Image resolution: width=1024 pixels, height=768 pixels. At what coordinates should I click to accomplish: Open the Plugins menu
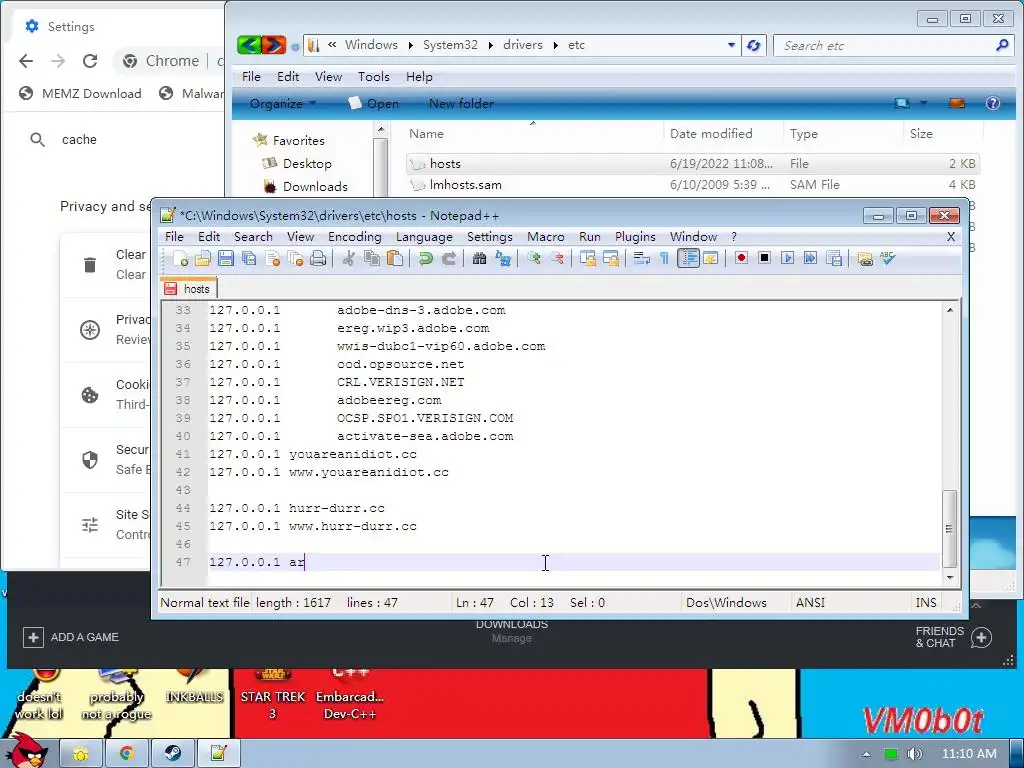635,236
